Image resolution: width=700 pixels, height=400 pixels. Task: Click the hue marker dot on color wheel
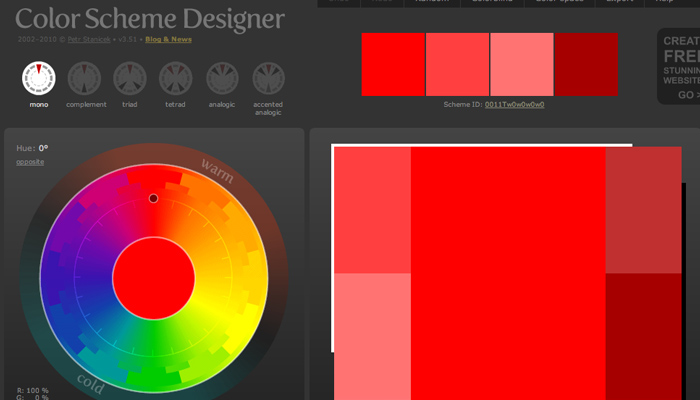[153, 199]
